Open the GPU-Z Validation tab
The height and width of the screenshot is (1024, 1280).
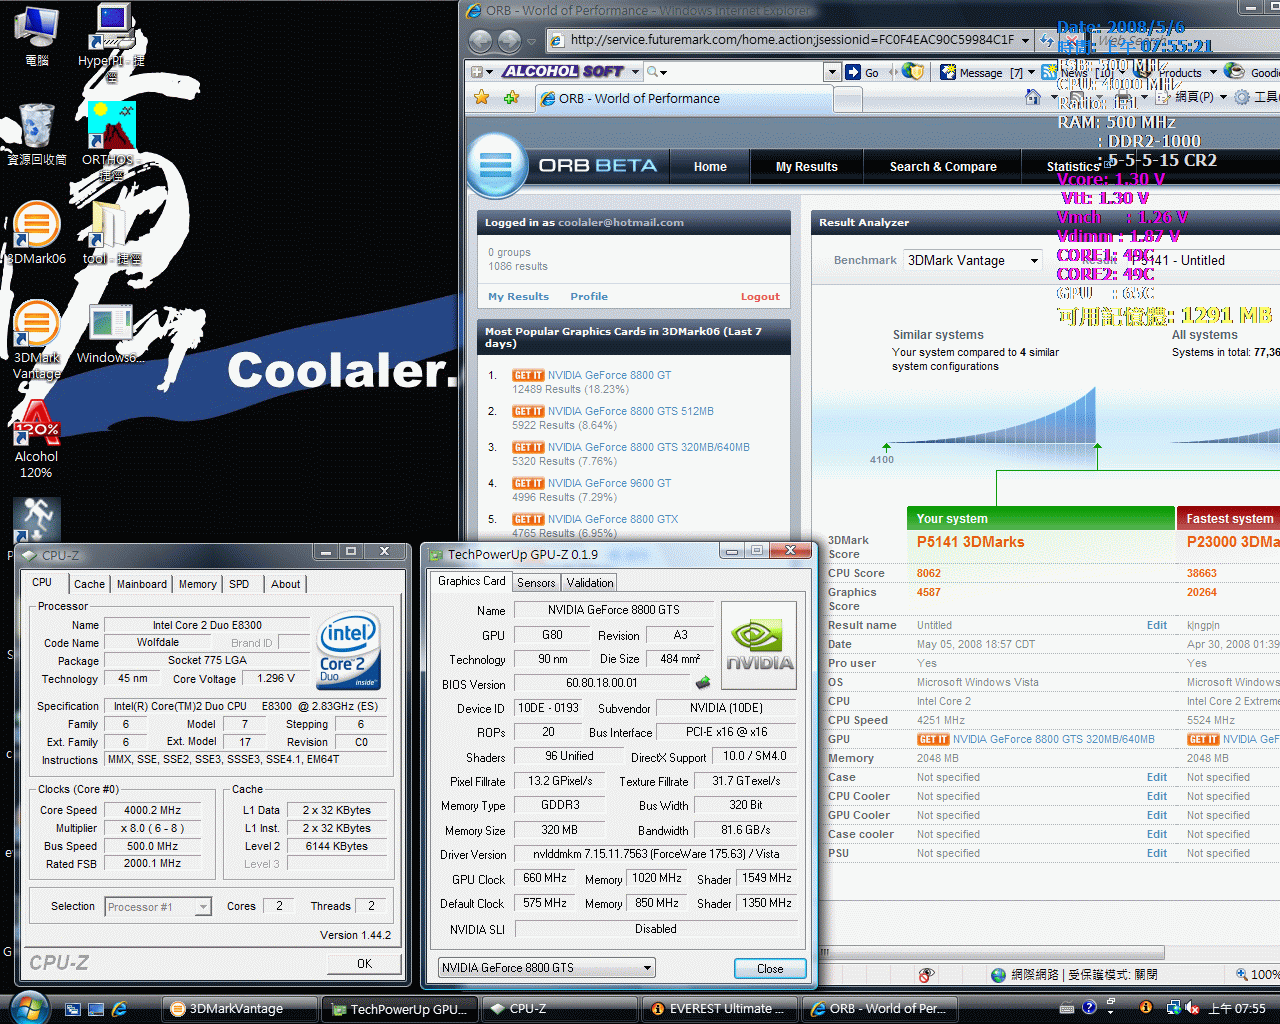[x=590, y=582]
